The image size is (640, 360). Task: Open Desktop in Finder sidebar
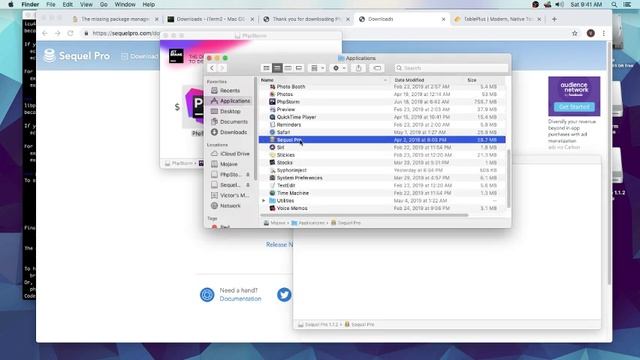(230, 111)
